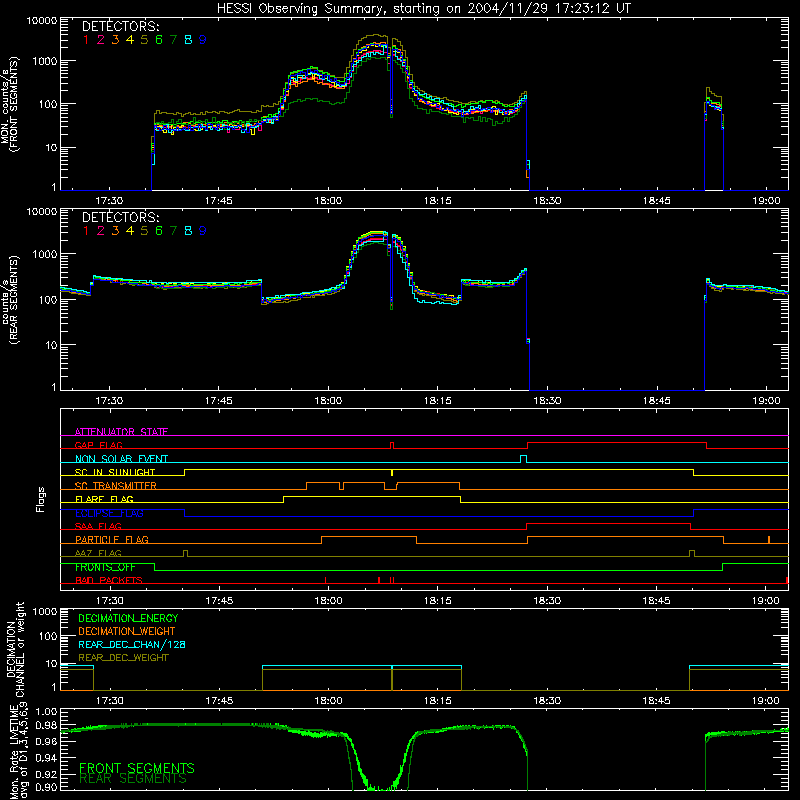Click green detector '6' in front segments legend
The image size is (800, 800).
click(x=159, y=40)
